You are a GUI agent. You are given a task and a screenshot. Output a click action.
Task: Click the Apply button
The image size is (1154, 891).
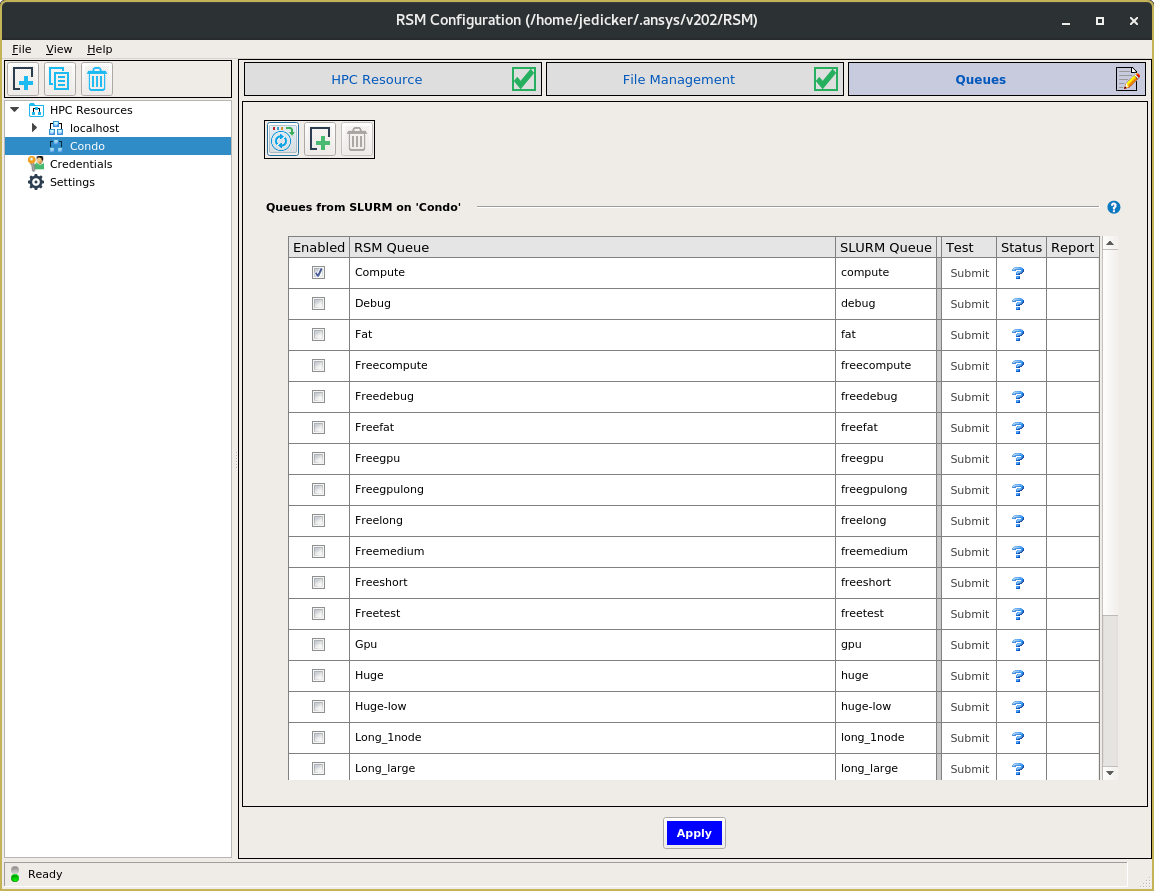tap(694, 833)
